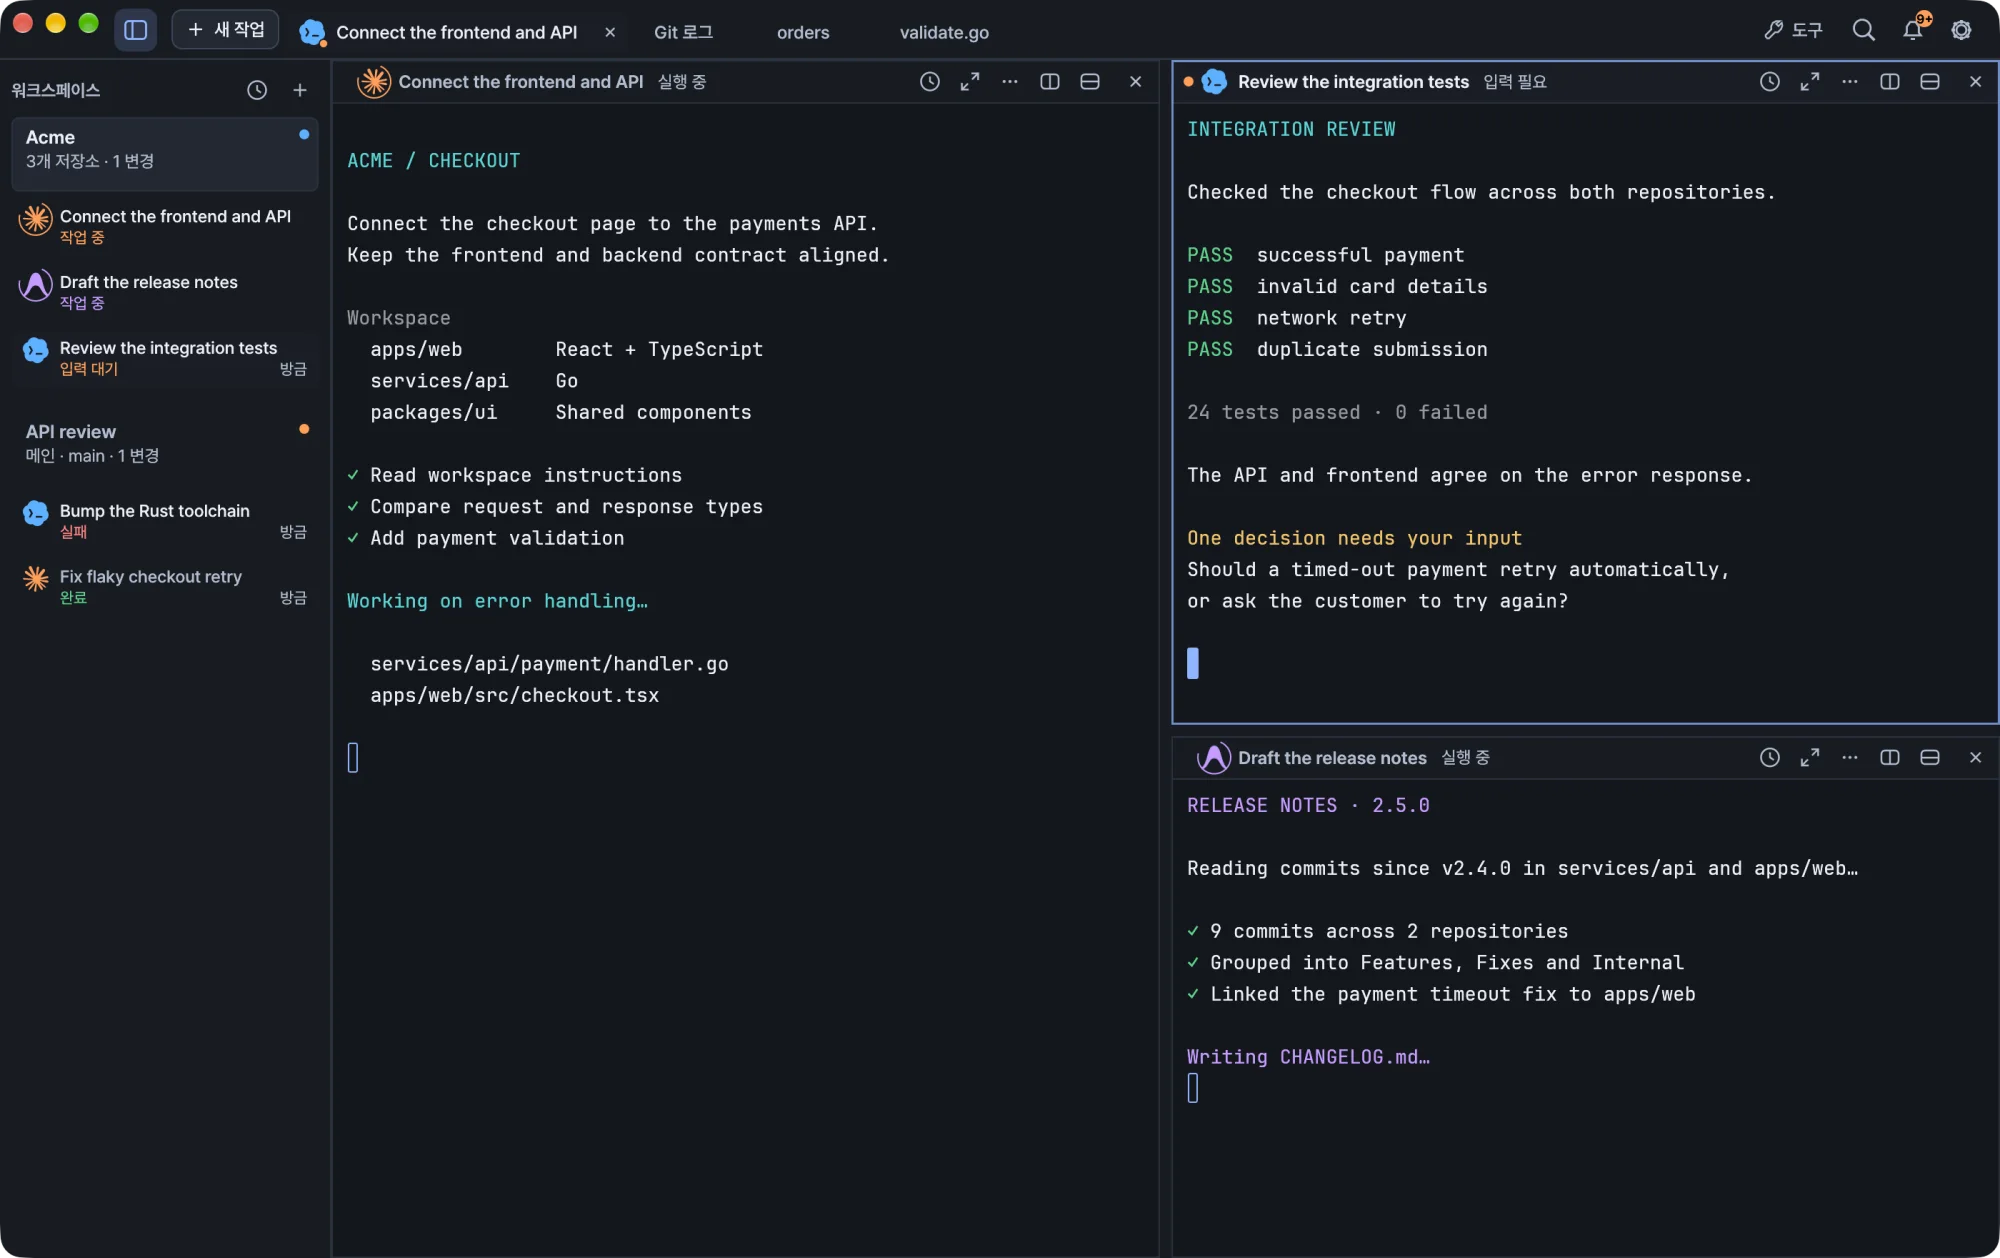
Task: Open settings gear icon in top bar
Action: click(x=1962, y=30)
